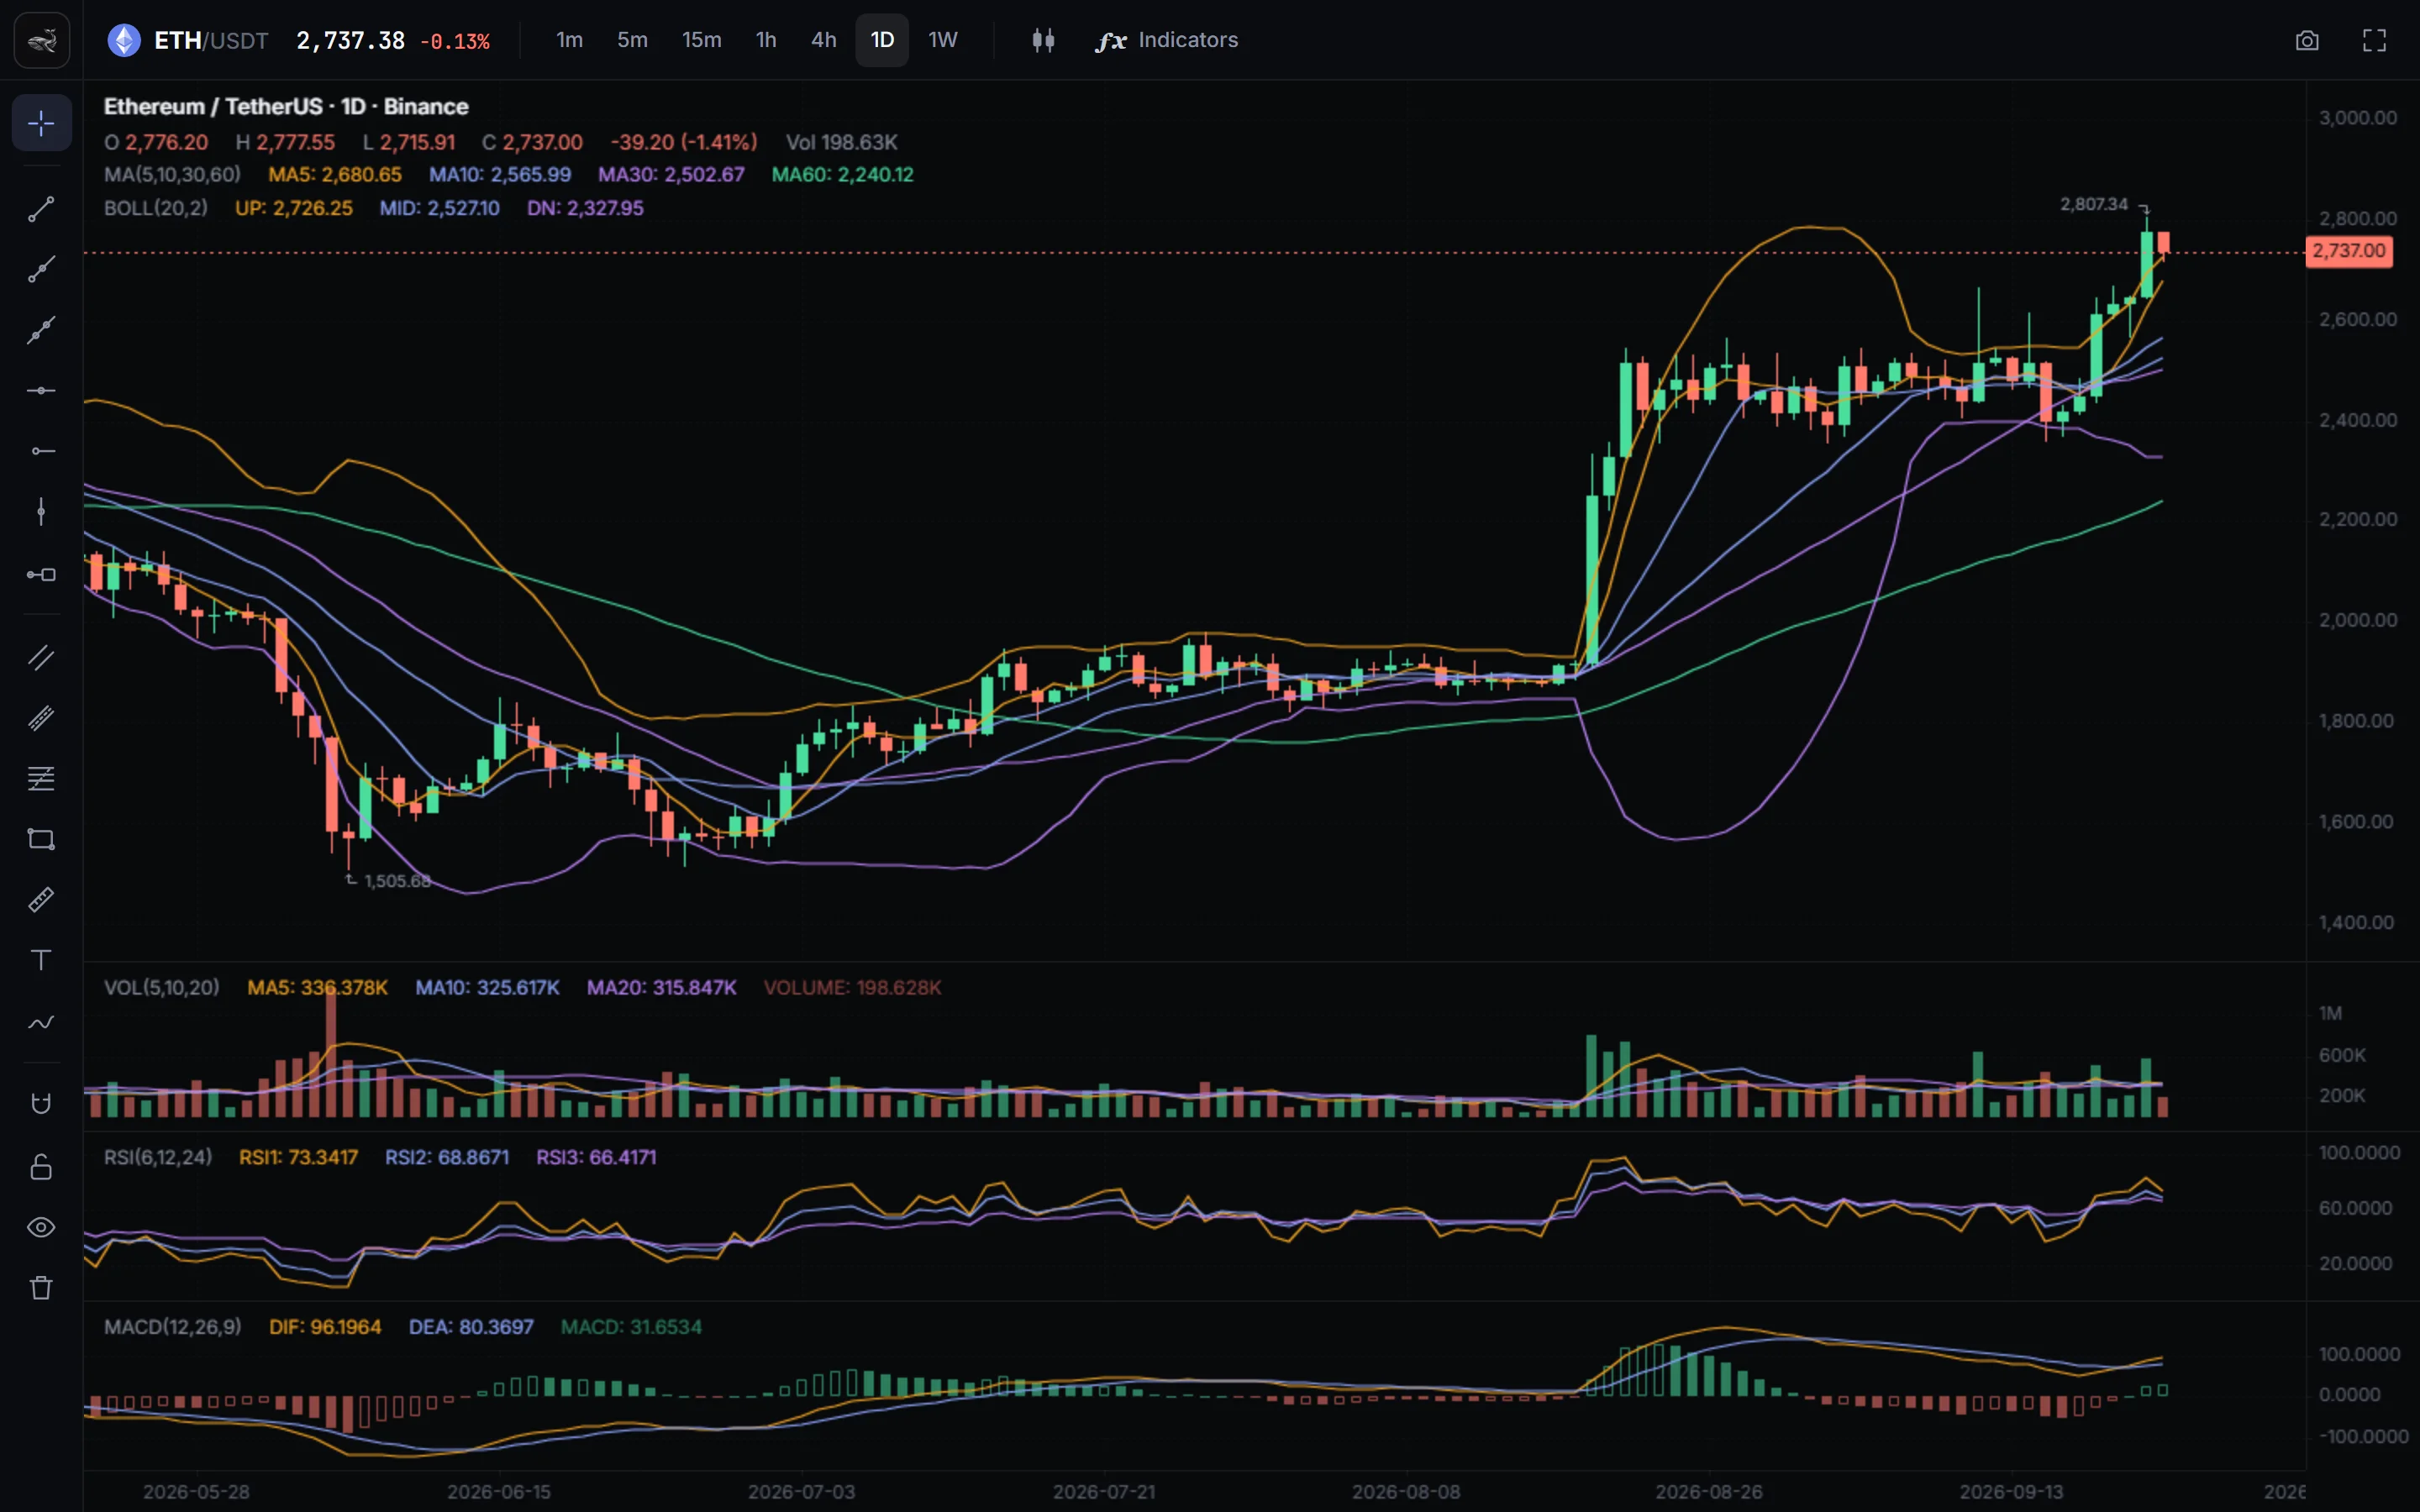Switch to the 1W timeframe
This screenshot has height=1512, width=2420.
tap(942, 40)
